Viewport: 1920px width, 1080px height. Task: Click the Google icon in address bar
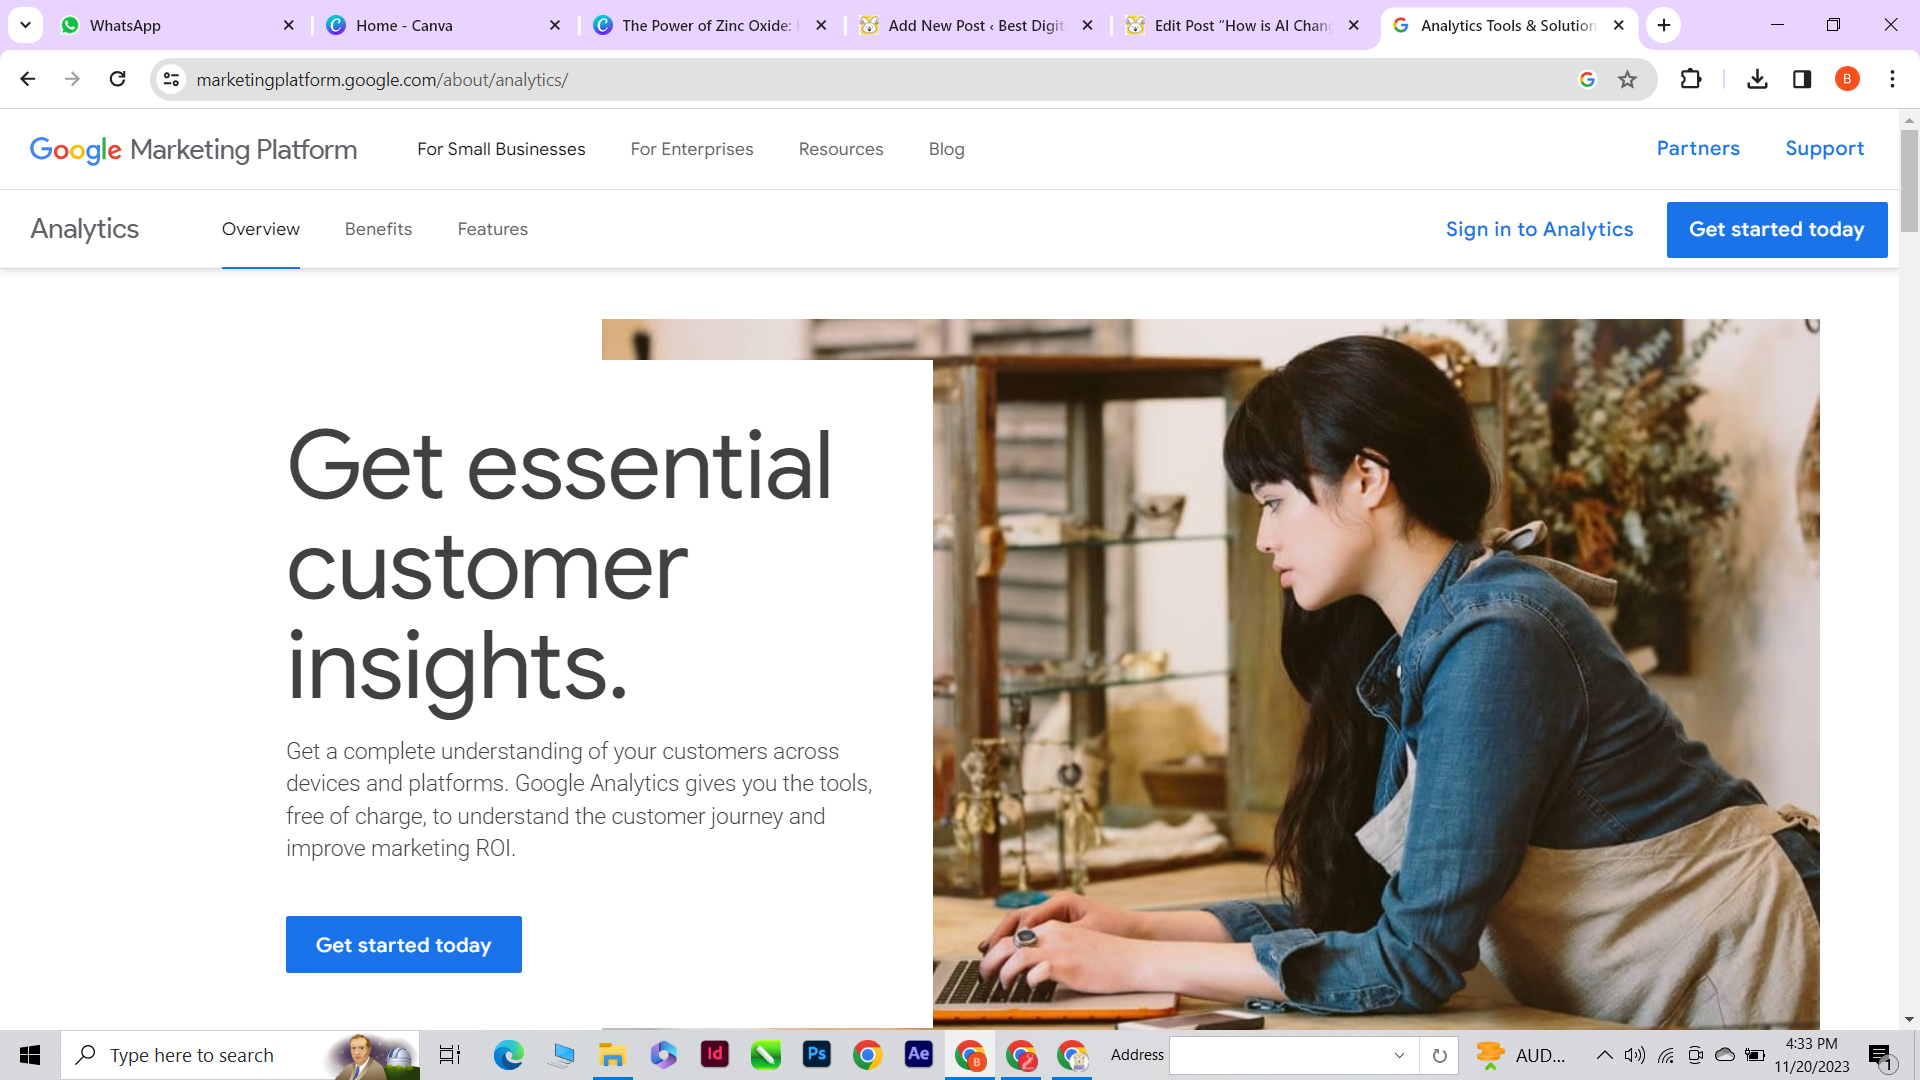[1587, 79]
